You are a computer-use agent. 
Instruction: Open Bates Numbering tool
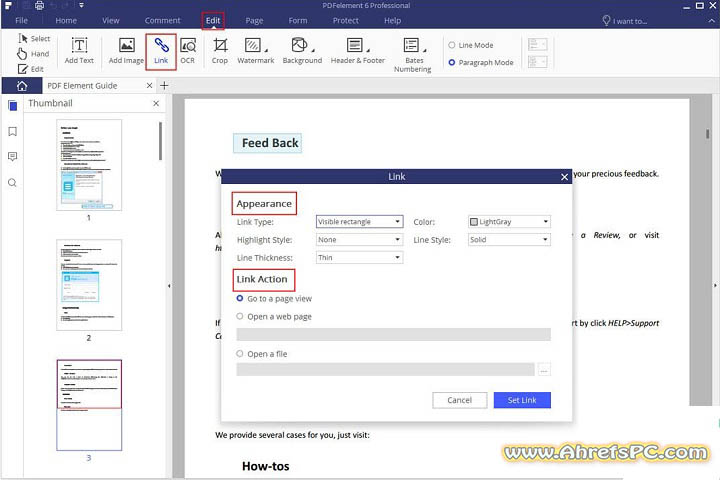(412, 55)
